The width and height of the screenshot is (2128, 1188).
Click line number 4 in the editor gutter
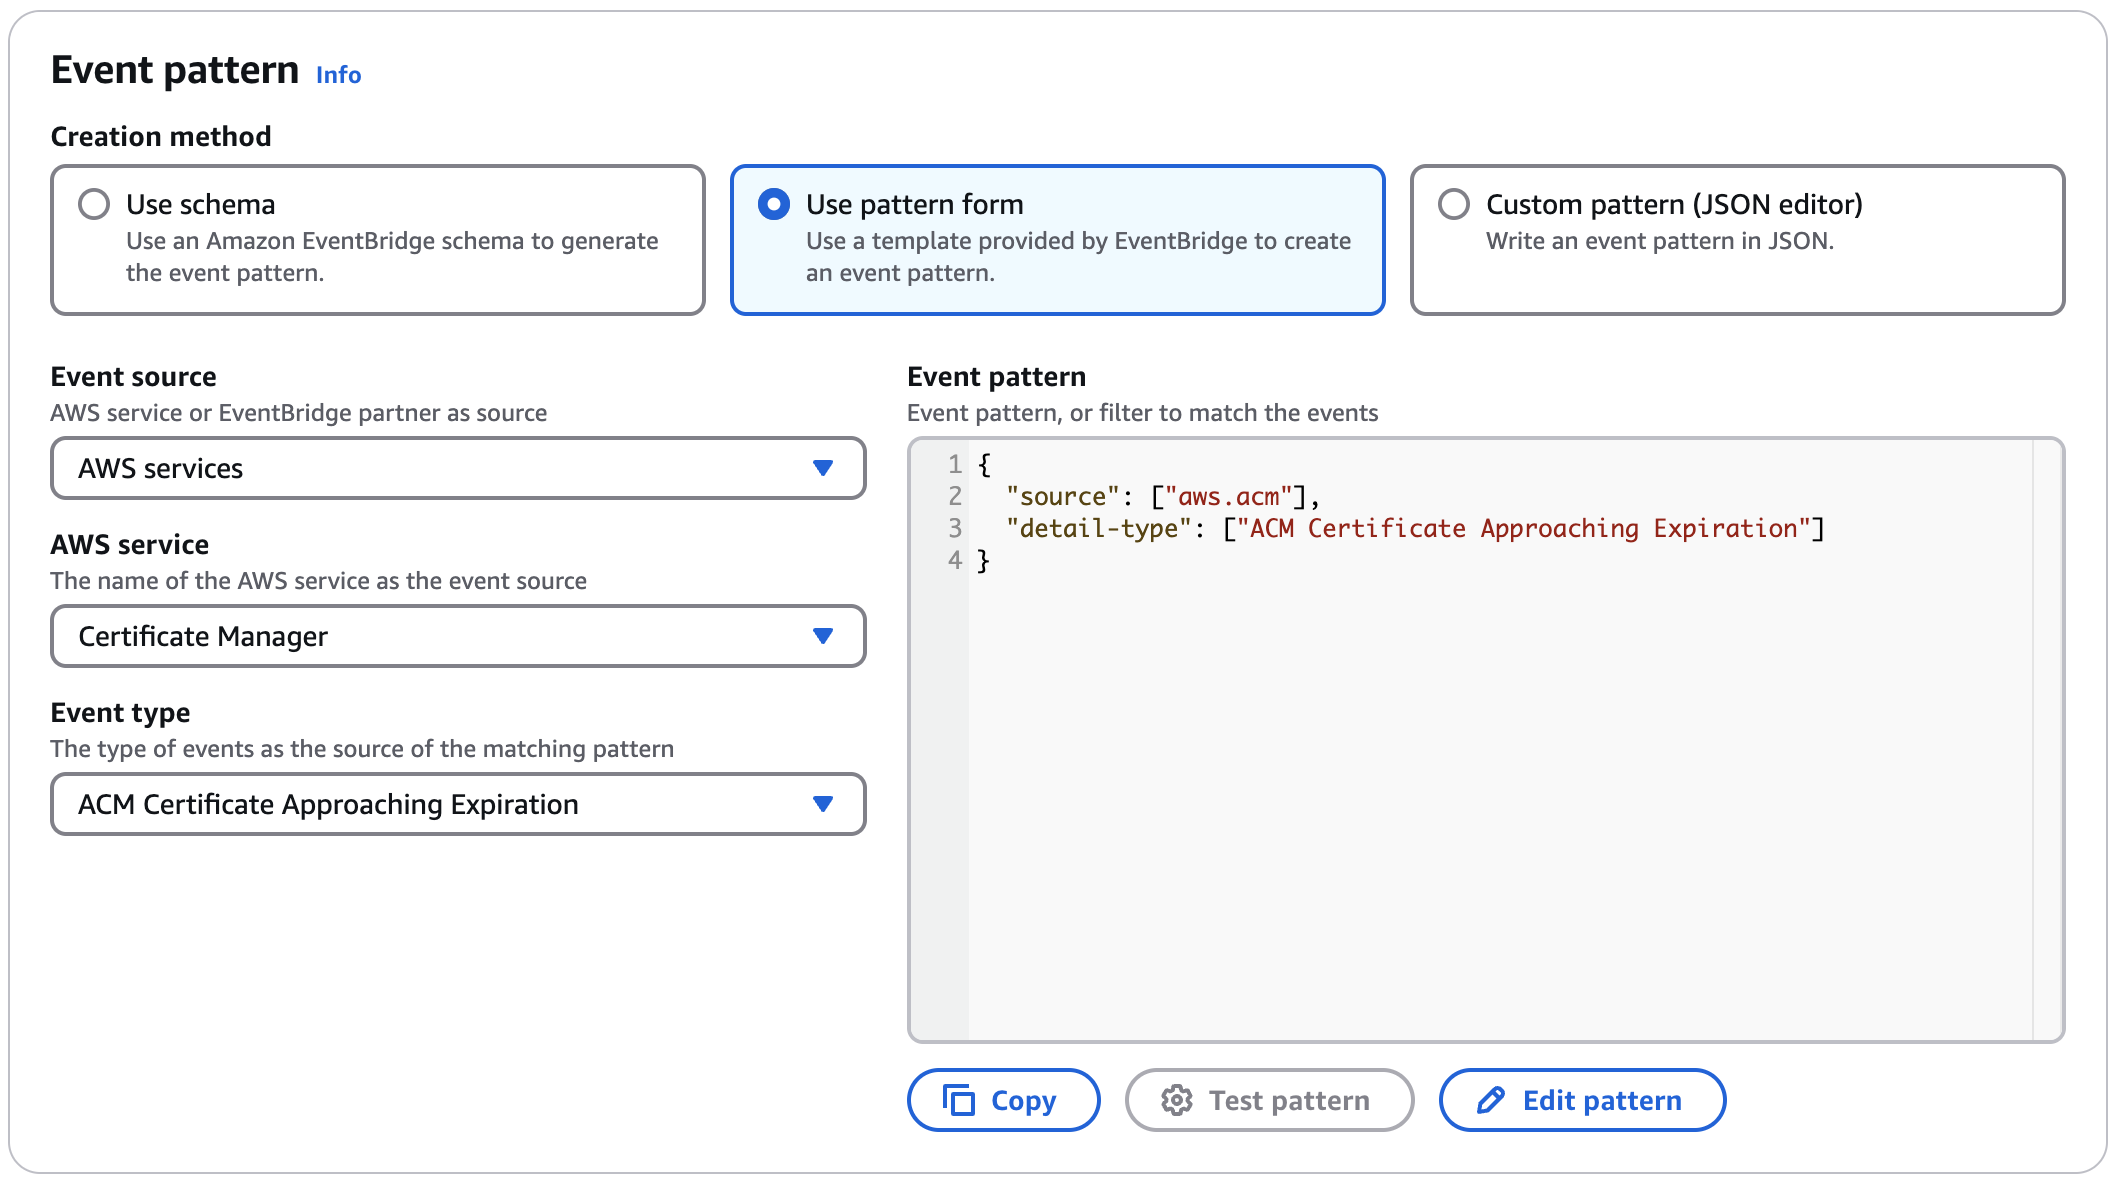pyautogui.click(x=955, y=561)
